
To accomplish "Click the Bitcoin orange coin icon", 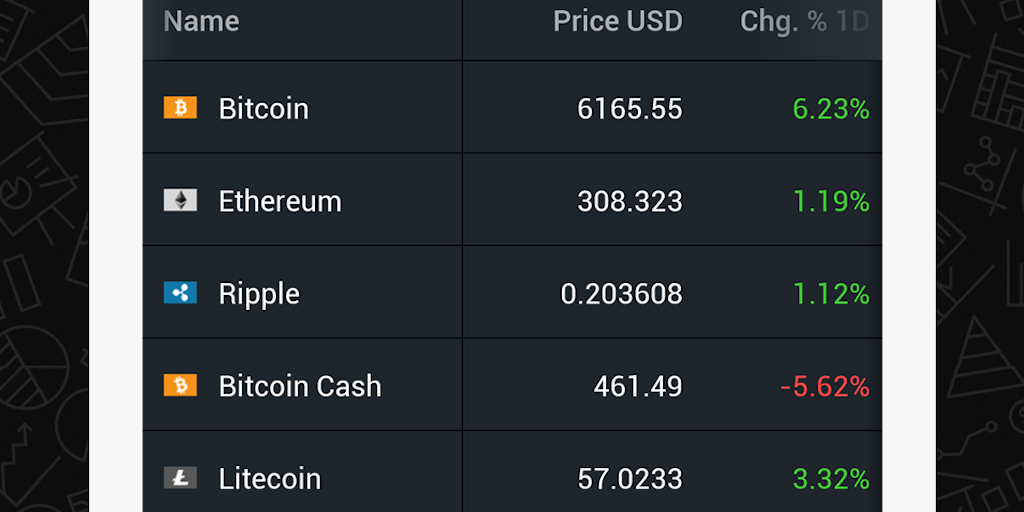I will [180, 108].
